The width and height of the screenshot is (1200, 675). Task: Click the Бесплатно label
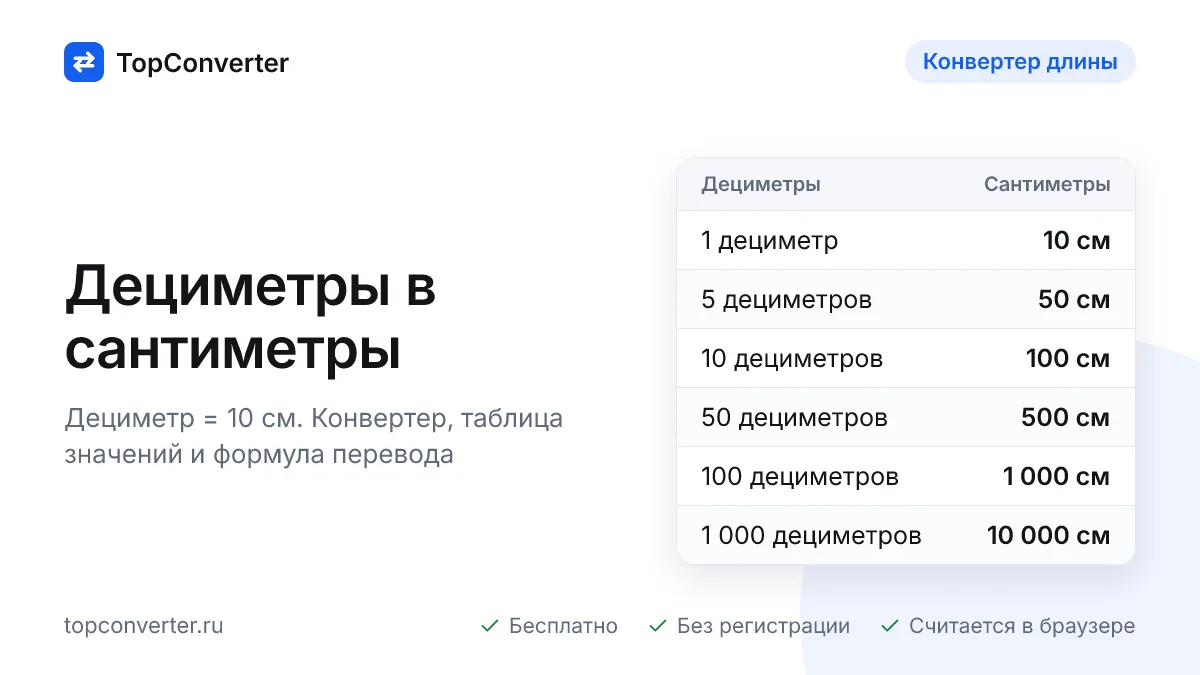tap(563, 626)
